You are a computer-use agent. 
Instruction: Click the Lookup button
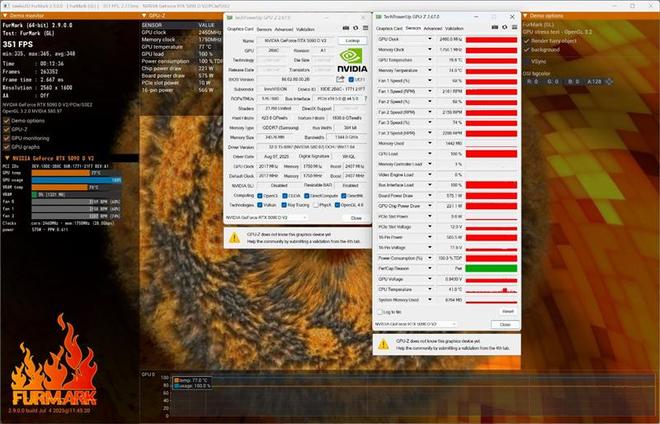(x=352, y=41)
